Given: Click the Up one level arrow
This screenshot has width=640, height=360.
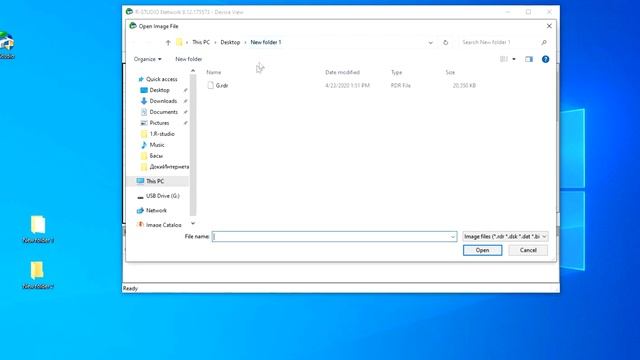Looking at the screenshot, I should 168,42.
